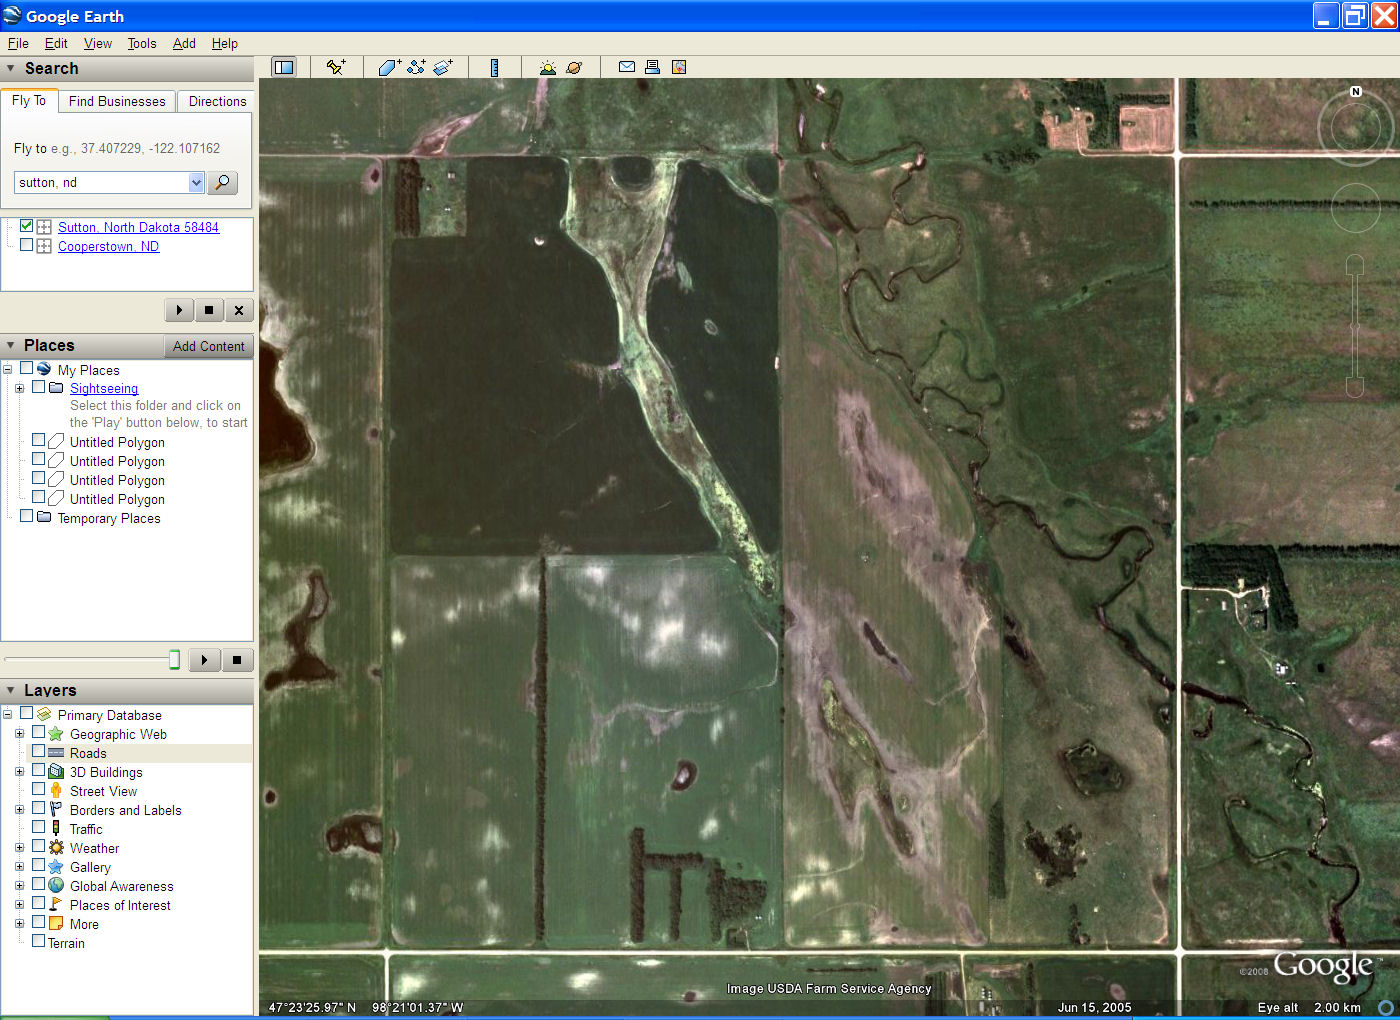Click the North indicator on compass
Viewport: 1400px width, 1020px height.
click(x=1356, y=91)
